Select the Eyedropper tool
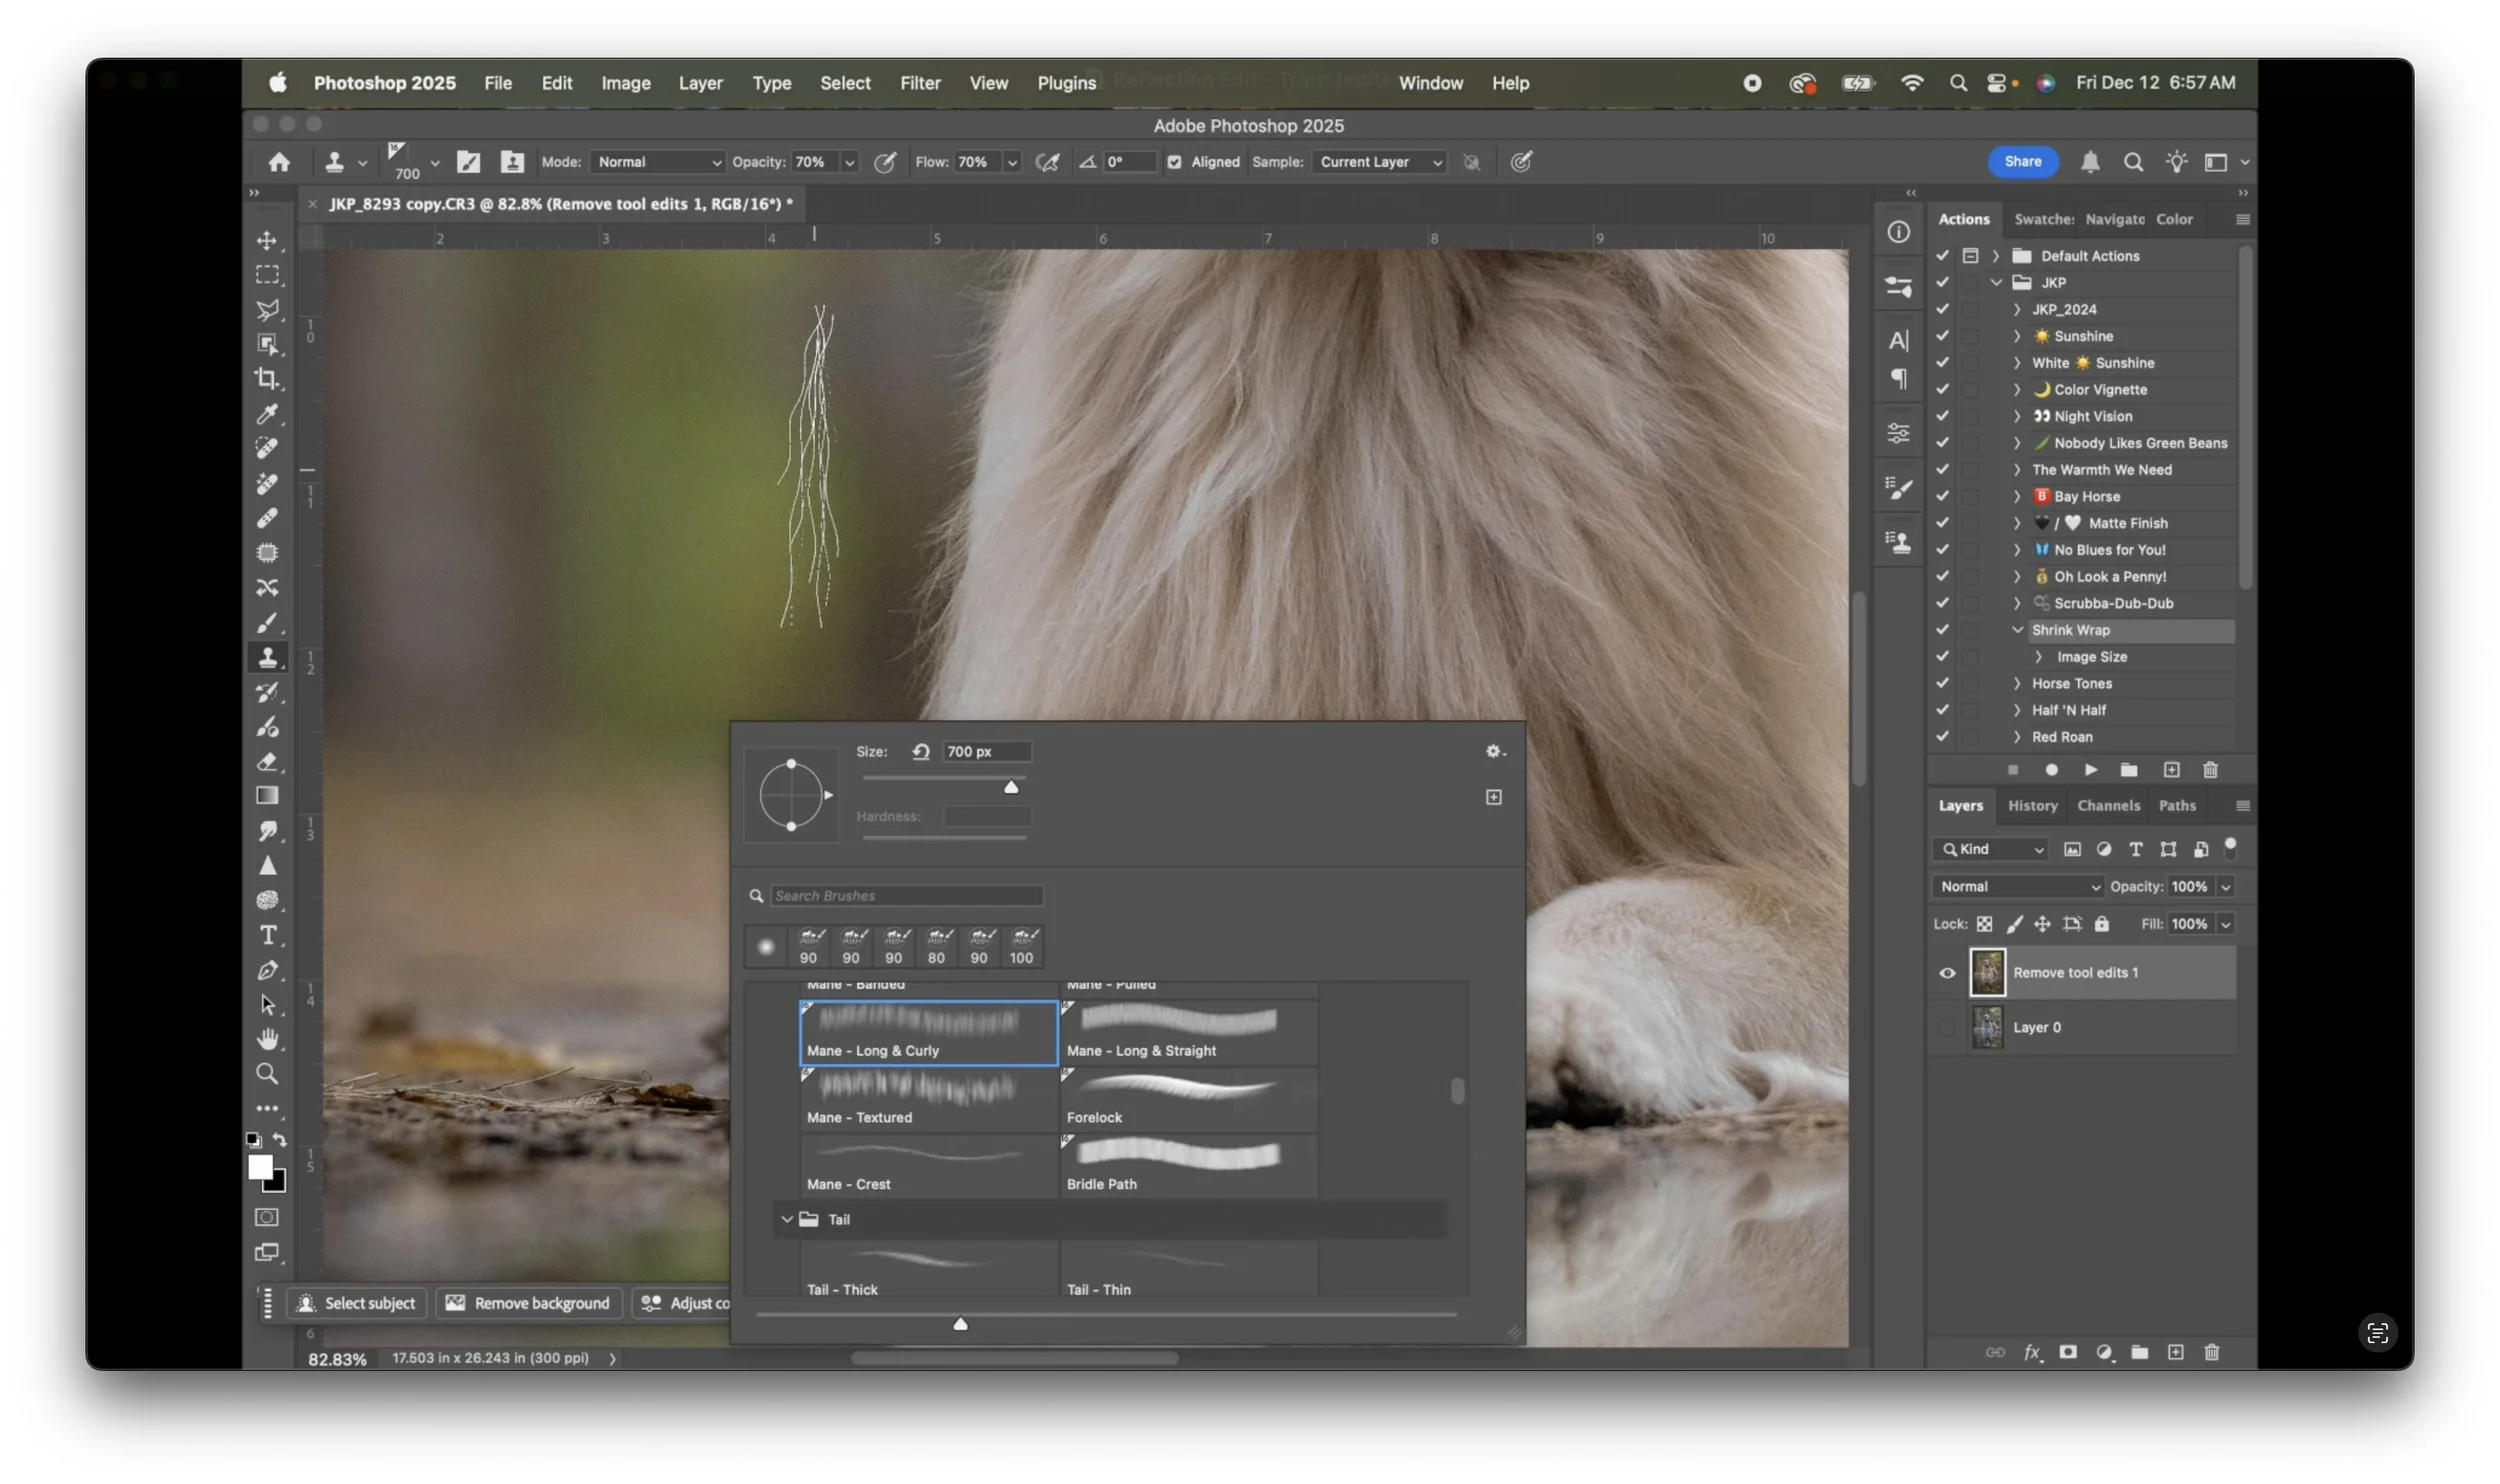The width and height of the screenshot is (2500, 1484). (266, 414)
